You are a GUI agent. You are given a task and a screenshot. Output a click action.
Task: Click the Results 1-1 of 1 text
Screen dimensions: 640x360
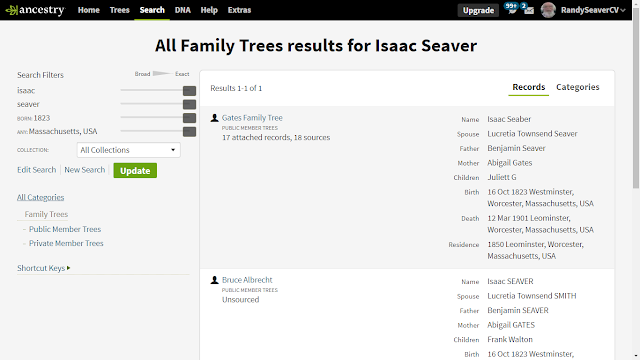pyautogui.click(x=236, y=88)
